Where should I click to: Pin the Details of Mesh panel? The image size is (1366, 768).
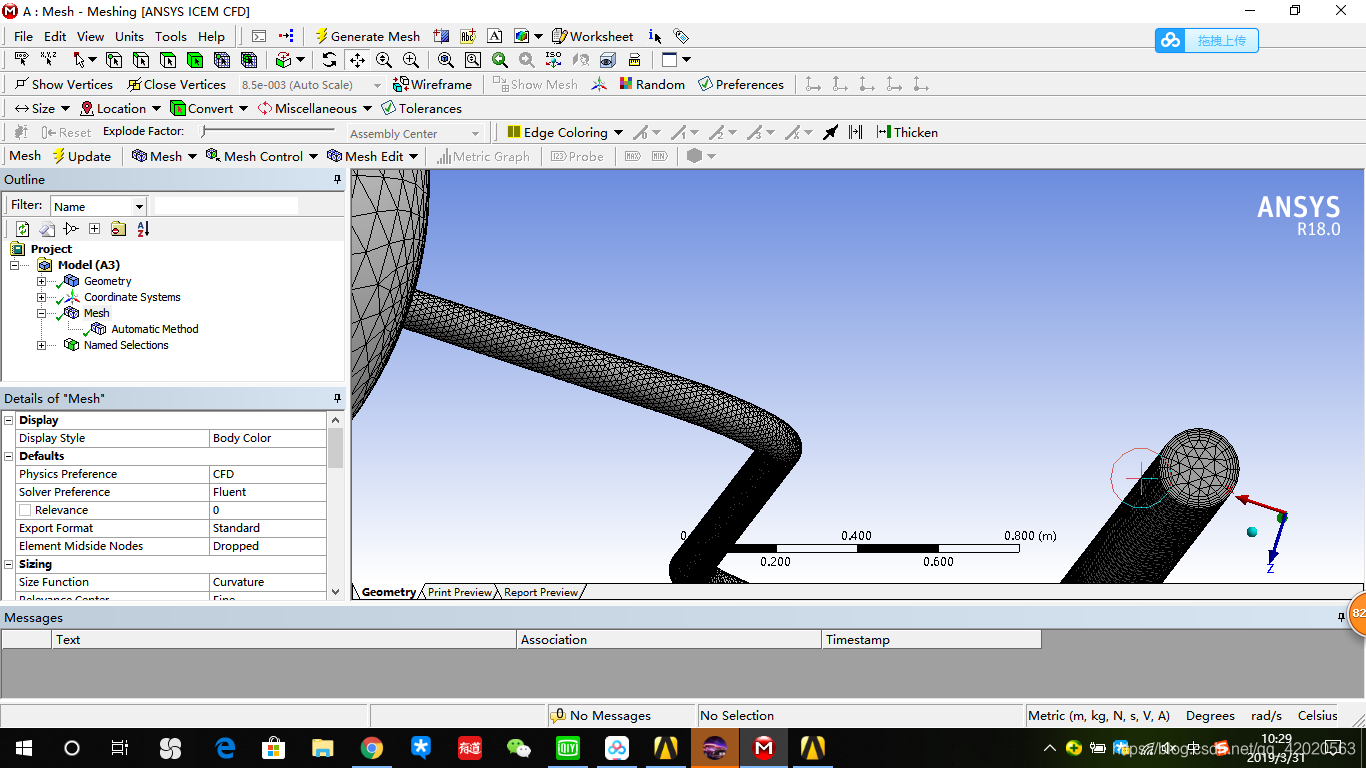click(x=337, y=398)
